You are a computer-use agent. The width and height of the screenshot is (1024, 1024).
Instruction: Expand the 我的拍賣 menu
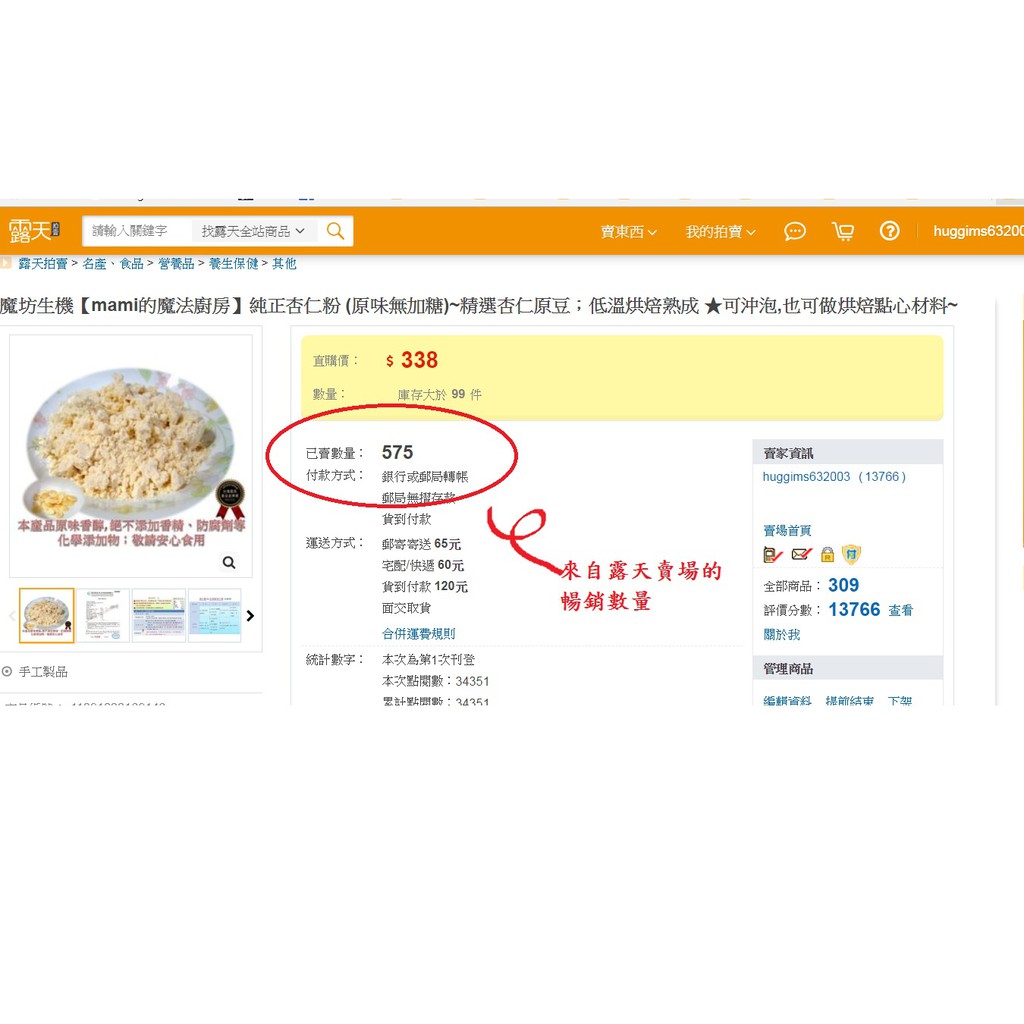click(720, 232)
